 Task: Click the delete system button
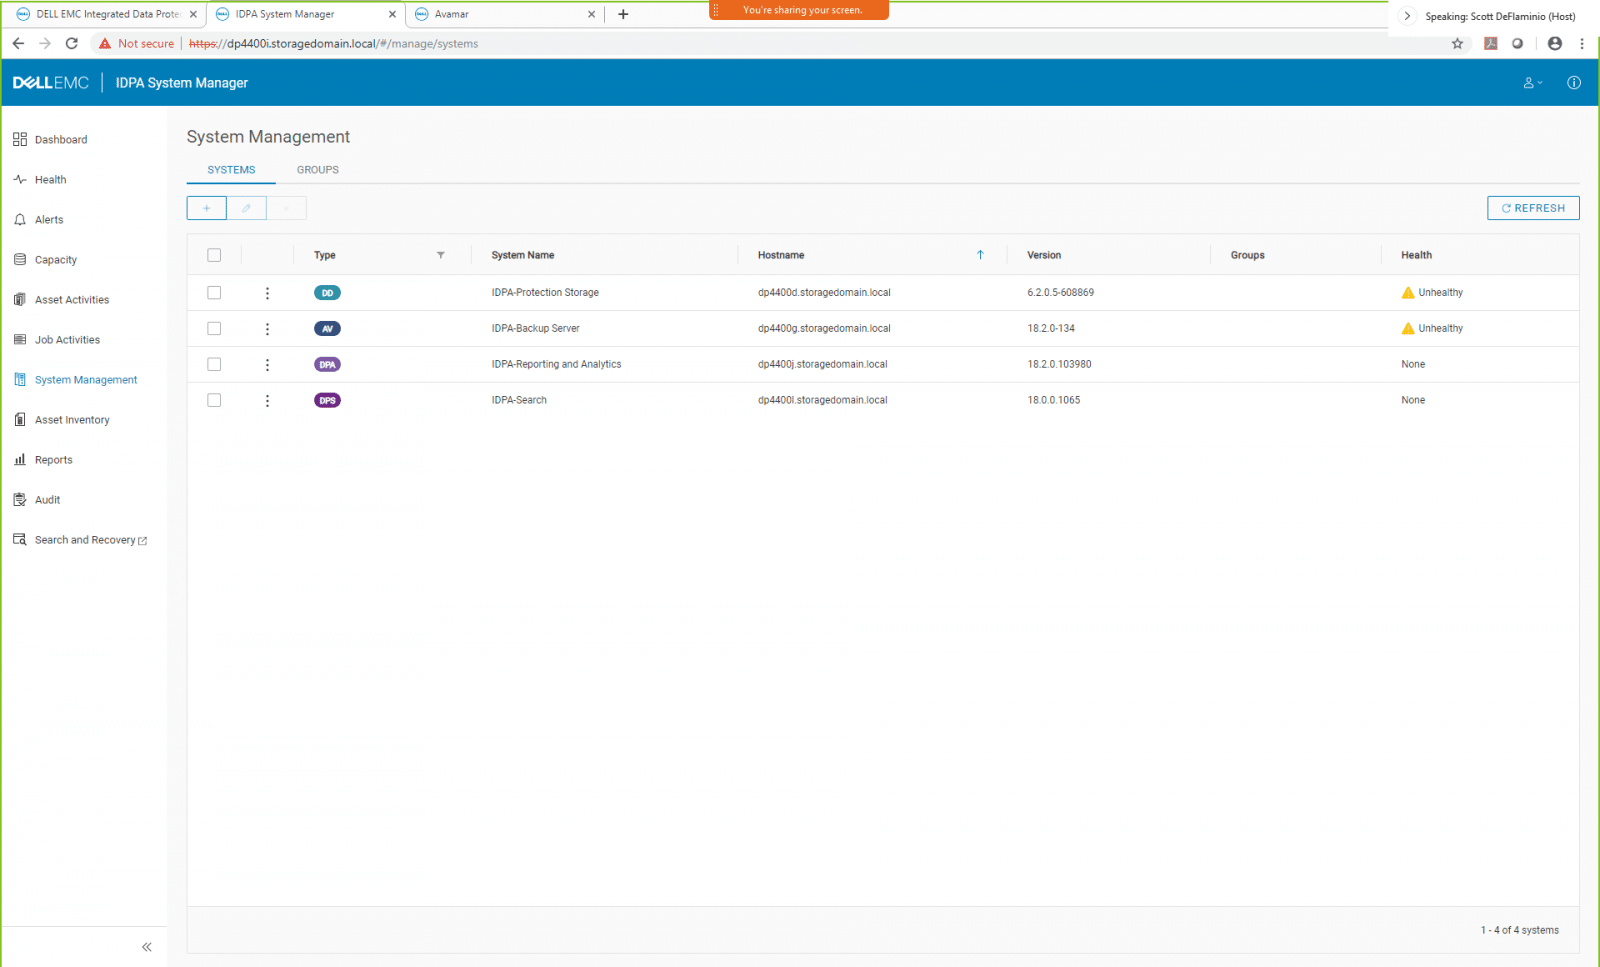[286, 208]
